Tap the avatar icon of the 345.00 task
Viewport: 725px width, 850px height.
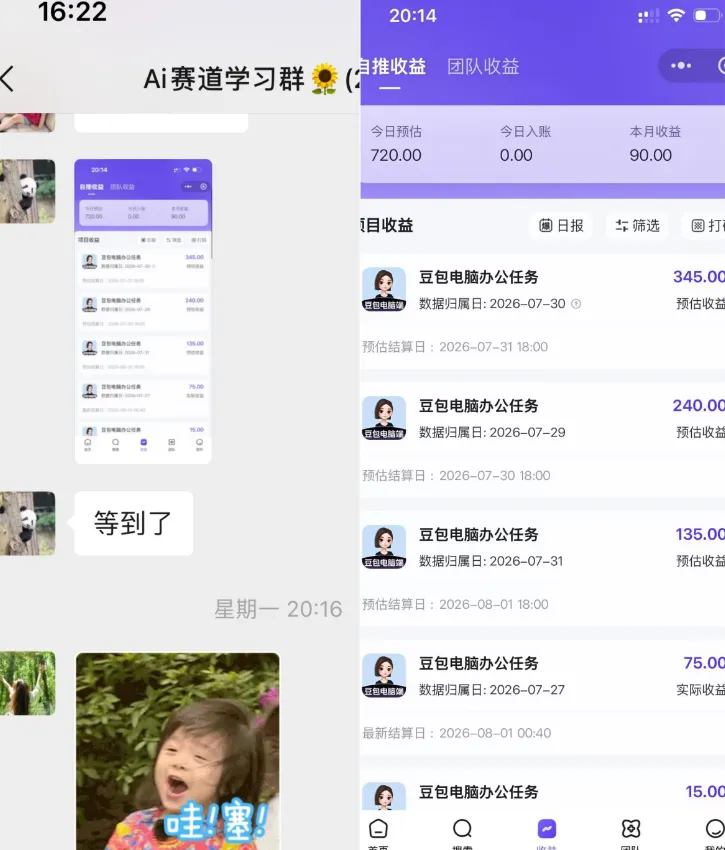click(384, 289)
